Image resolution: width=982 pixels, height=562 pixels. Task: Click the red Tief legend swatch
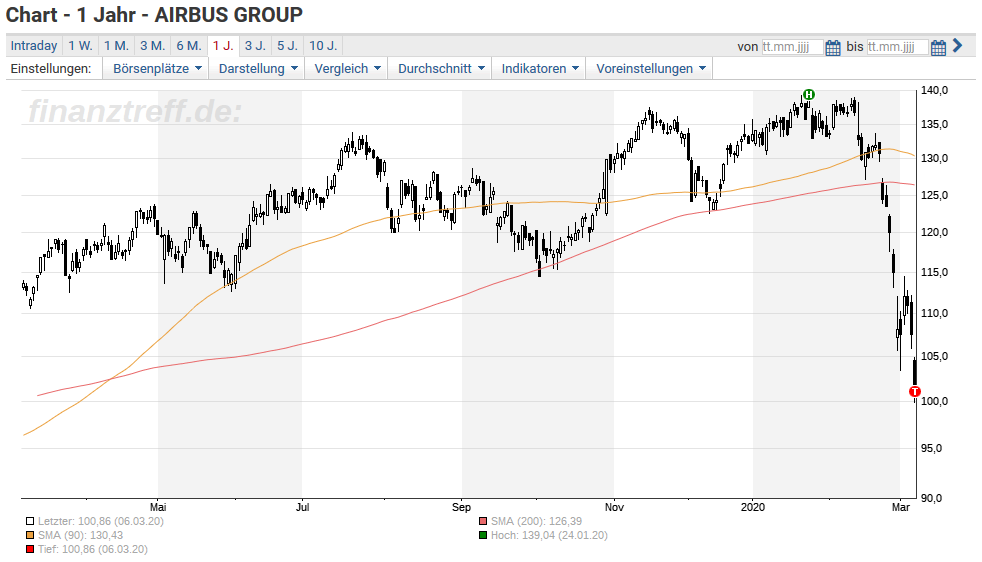click(x=29, y=549)
